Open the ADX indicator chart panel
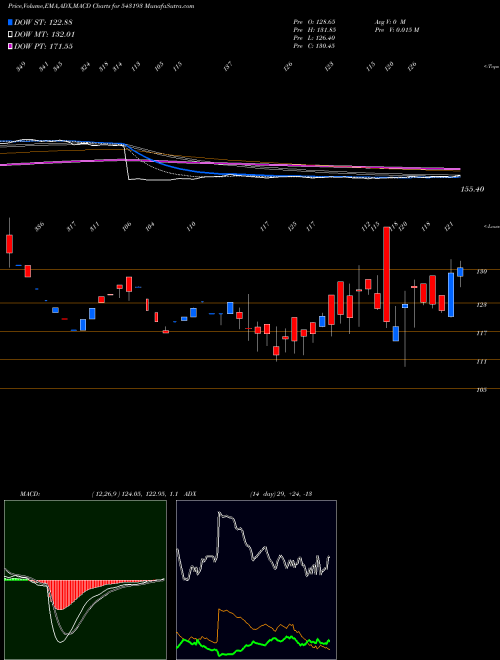The height and width of the screenshot is (660, 500). (x=256, y=580)
